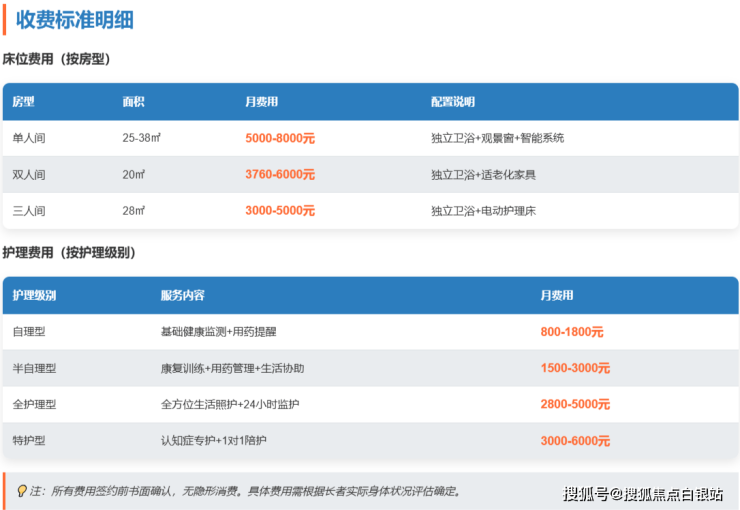Select the 三人间 row label

point(29,211)
